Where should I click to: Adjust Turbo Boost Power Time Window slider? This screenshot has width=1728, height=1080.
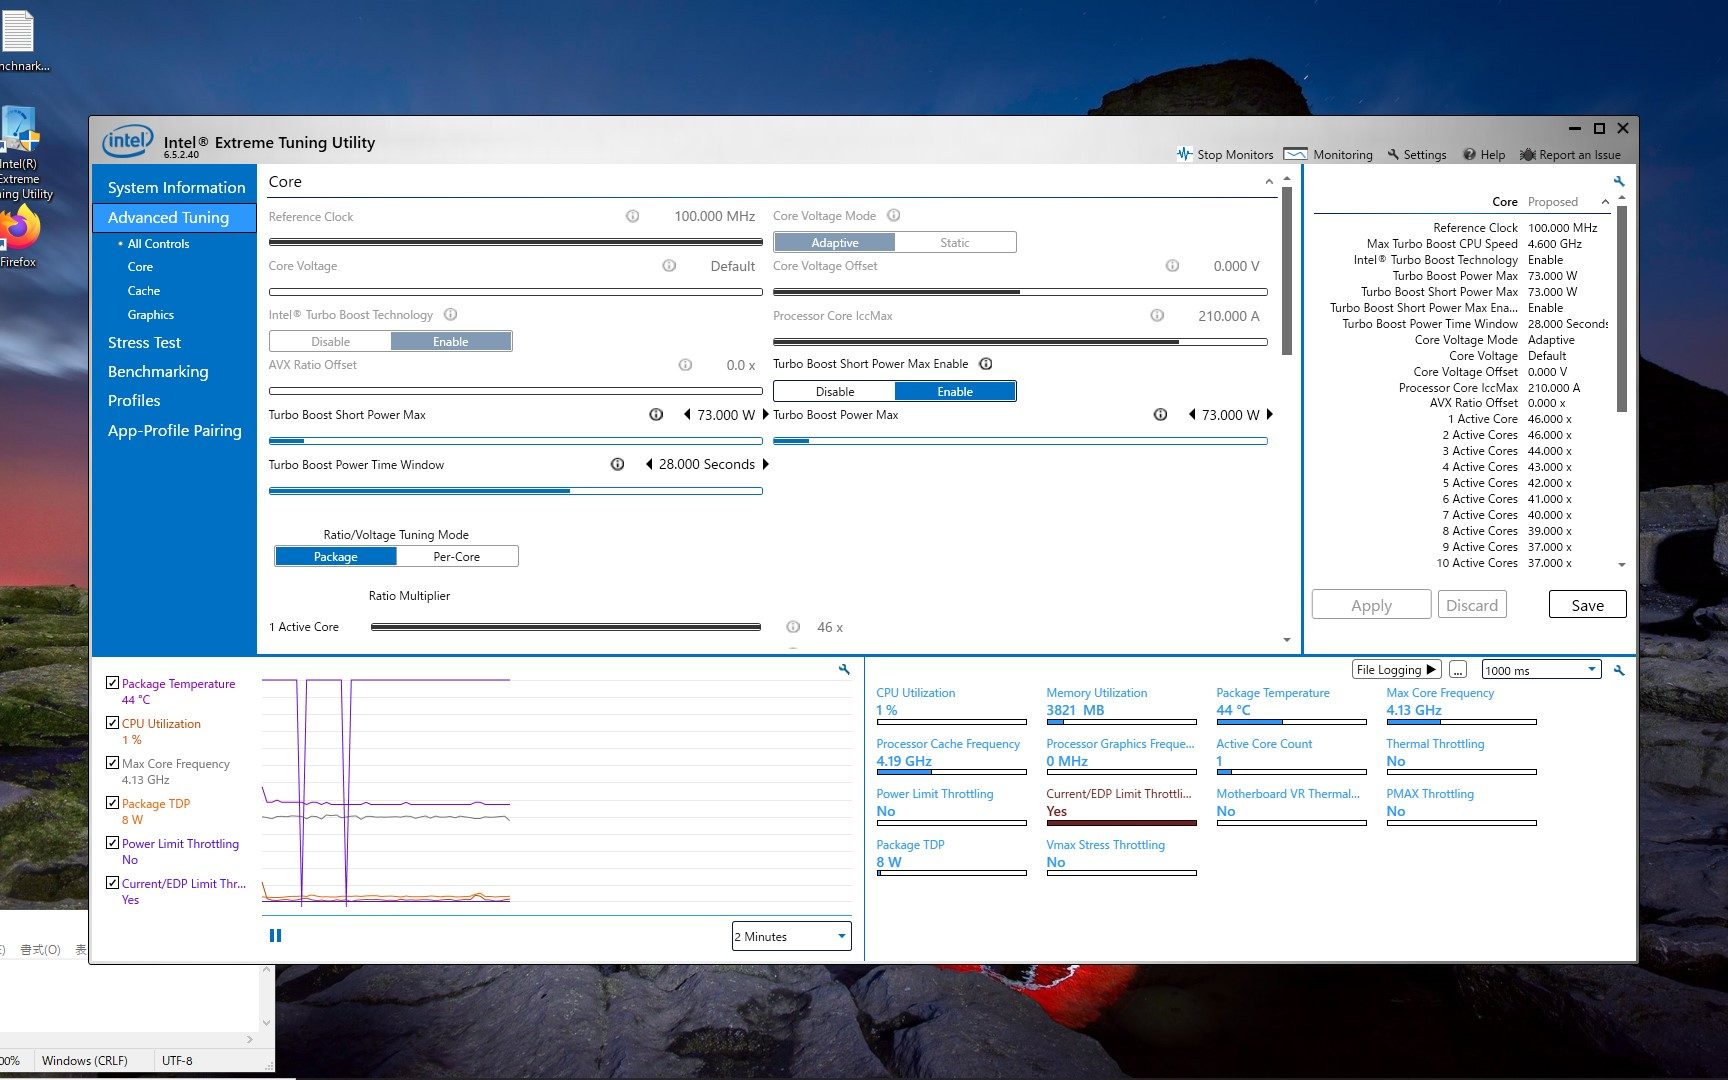tap(515, 491)
